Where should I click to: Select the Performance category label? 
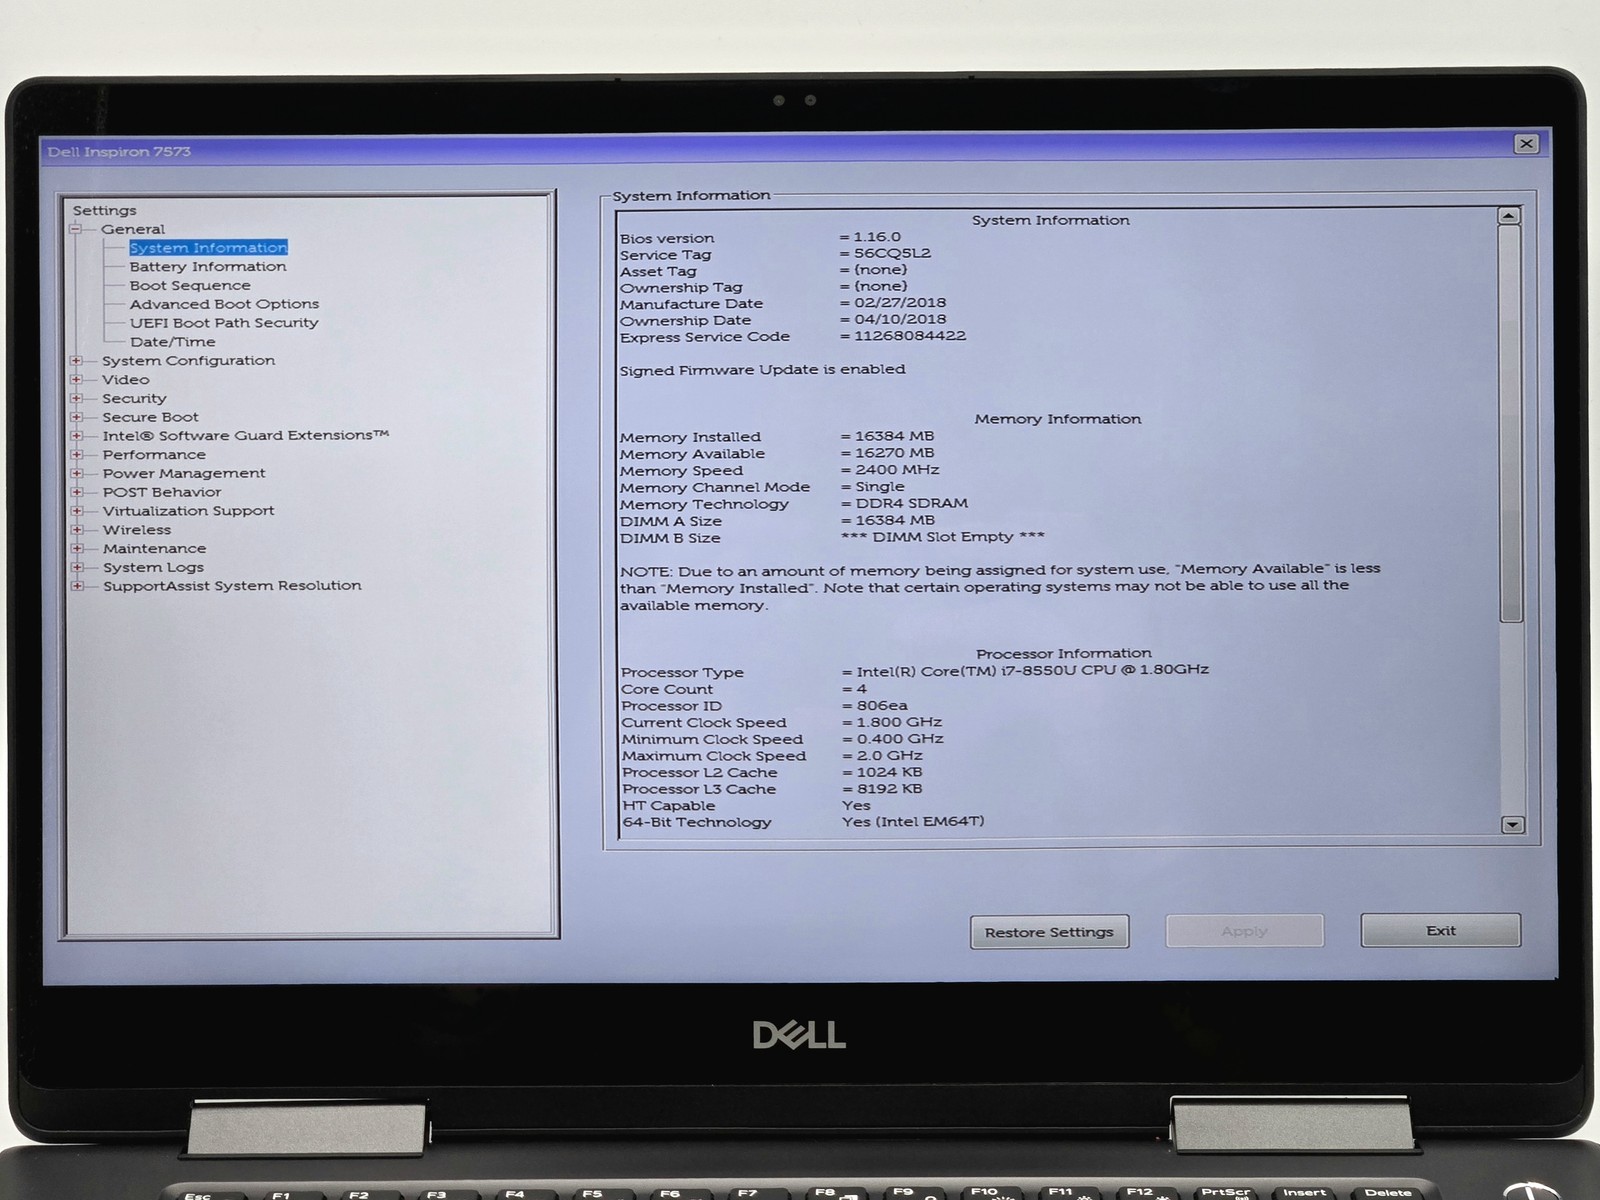point(154,455)
